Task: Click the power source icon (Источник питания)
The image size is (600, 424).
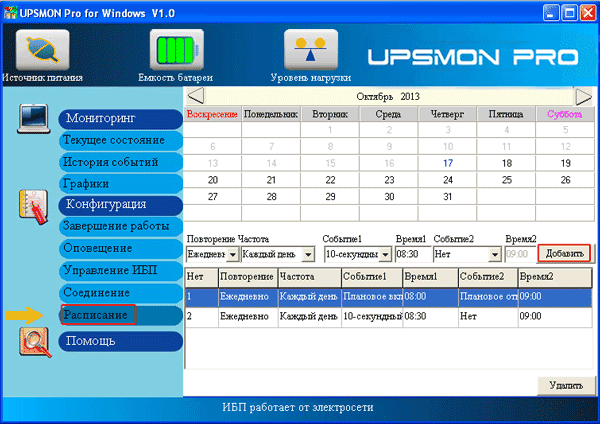Action: (x=42, y=50)
